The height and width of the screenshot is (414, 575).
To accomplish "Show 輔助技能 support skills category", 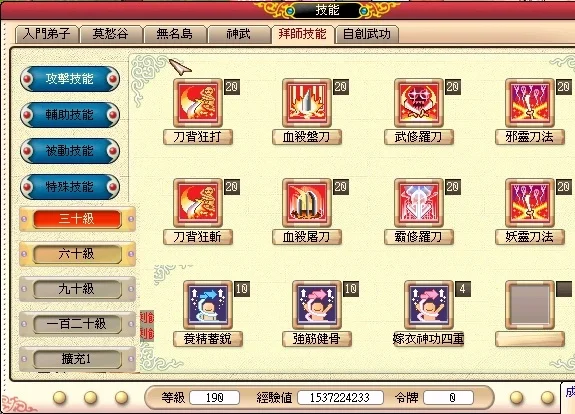I will [70, 115].
